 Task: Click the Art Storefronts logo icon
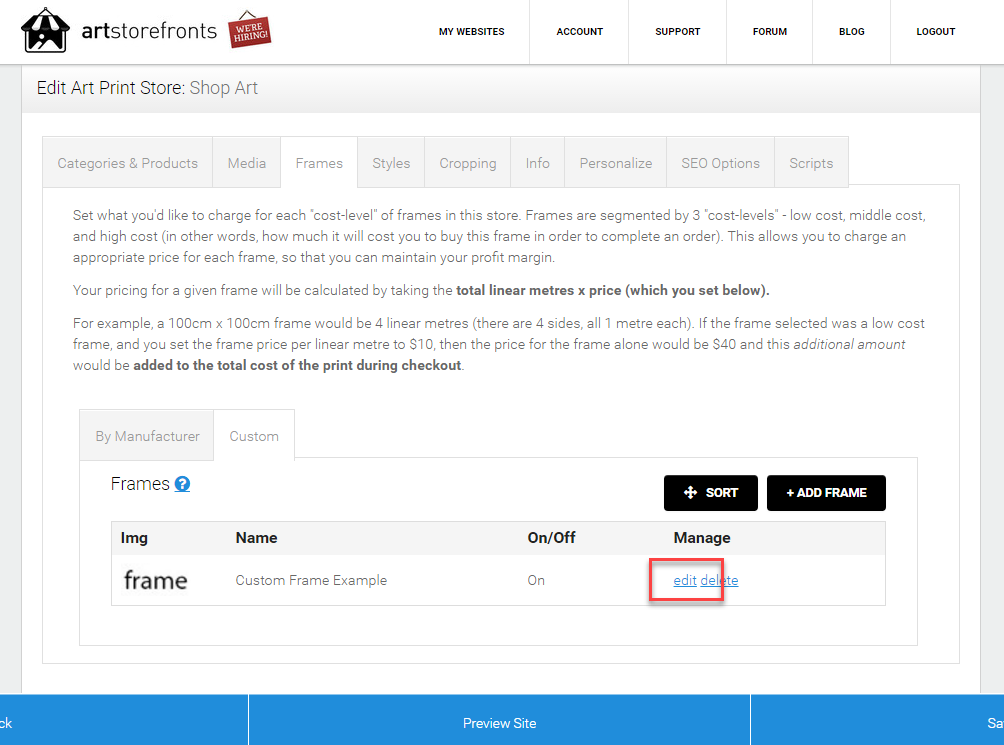(x=45, y=30)
